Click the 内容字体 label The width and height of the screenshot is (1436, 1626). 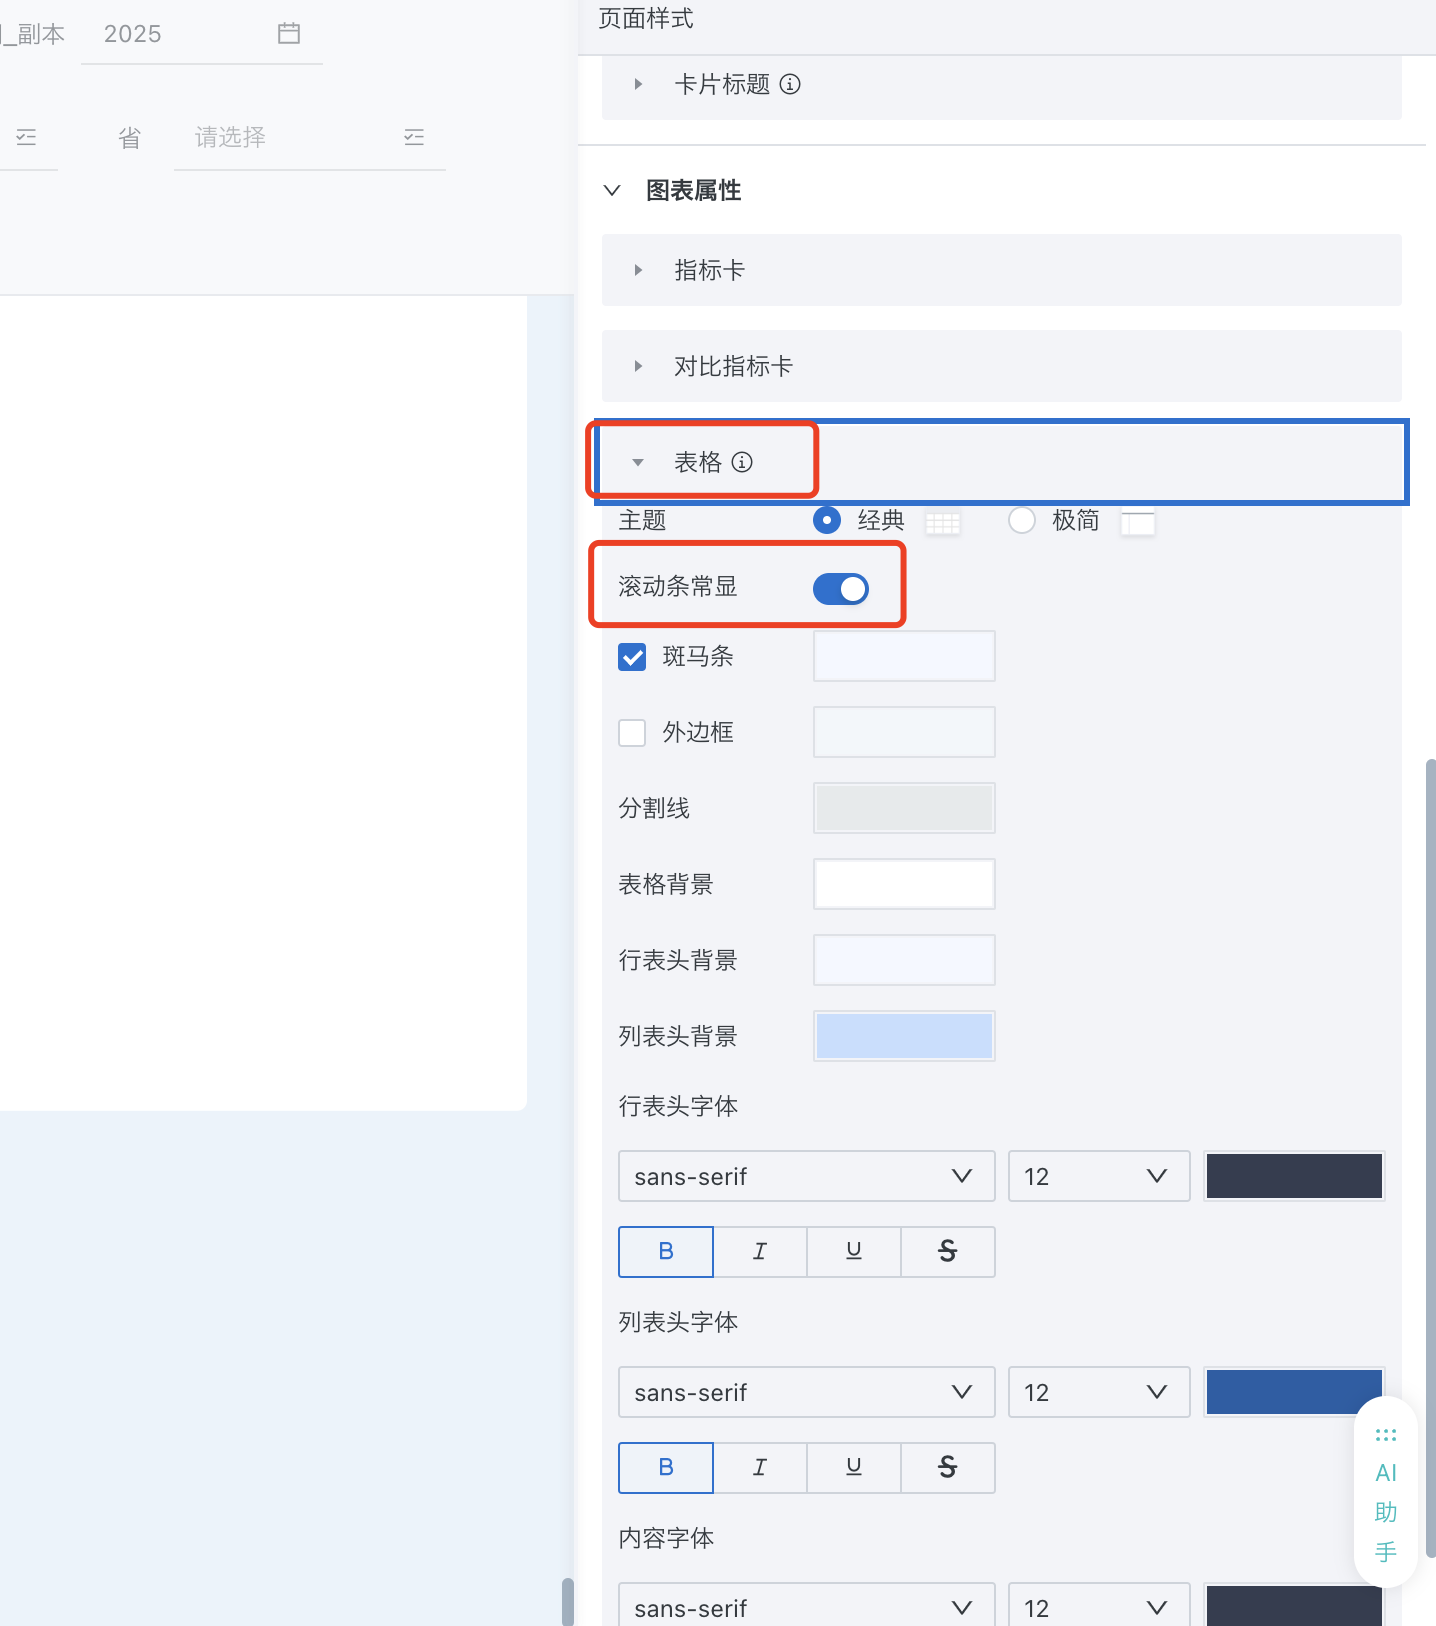click(x=666, y=1538)
